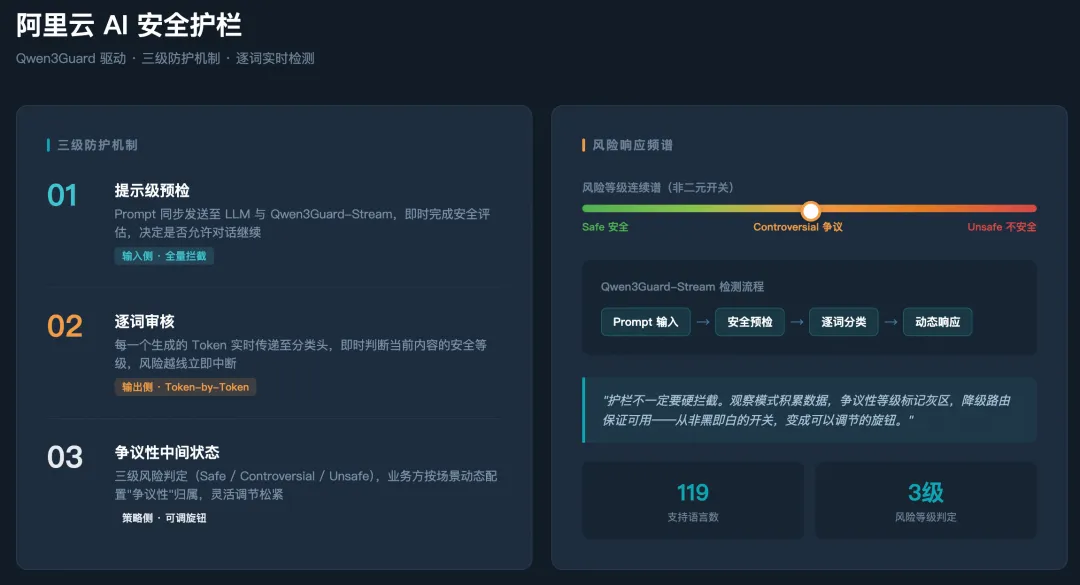The width and height of the screenshot is (1080, 585).
Task: Click the '逐词审核' heading
Action: [x=144, y=322]
